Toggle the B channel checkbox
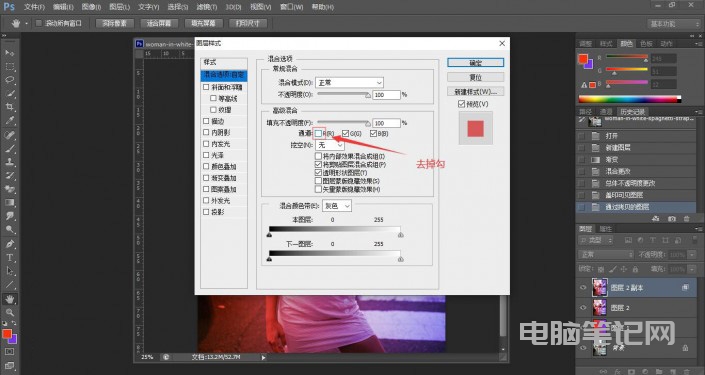Screen dimensions: 705x375 (373, 134)
